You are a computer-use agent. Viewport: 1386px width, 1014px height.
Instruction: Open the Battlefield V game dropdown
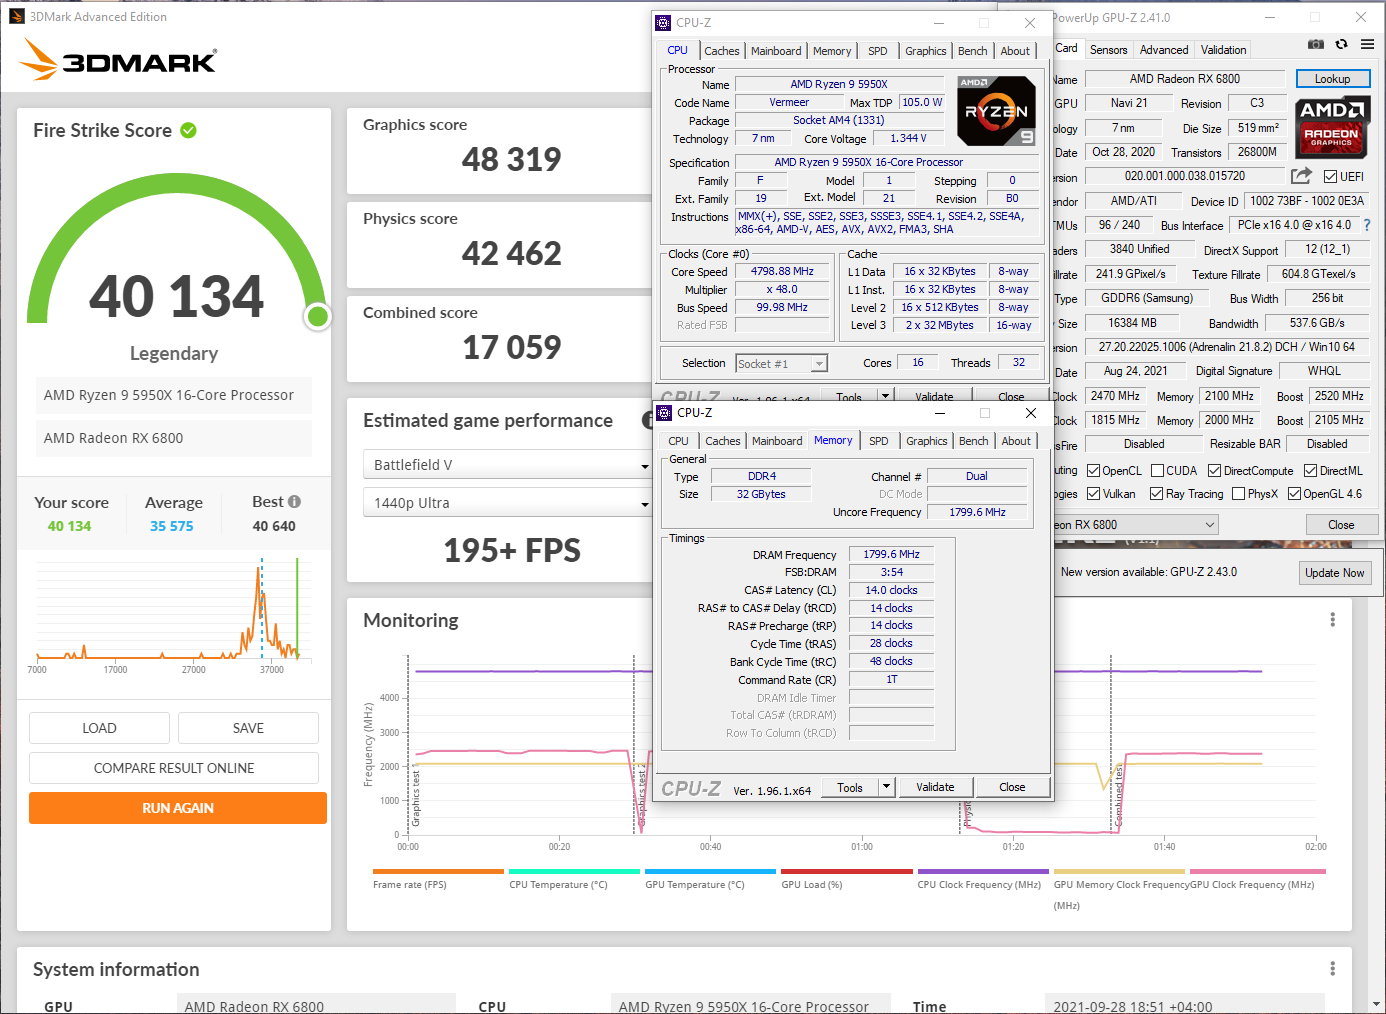coord(506,465)
